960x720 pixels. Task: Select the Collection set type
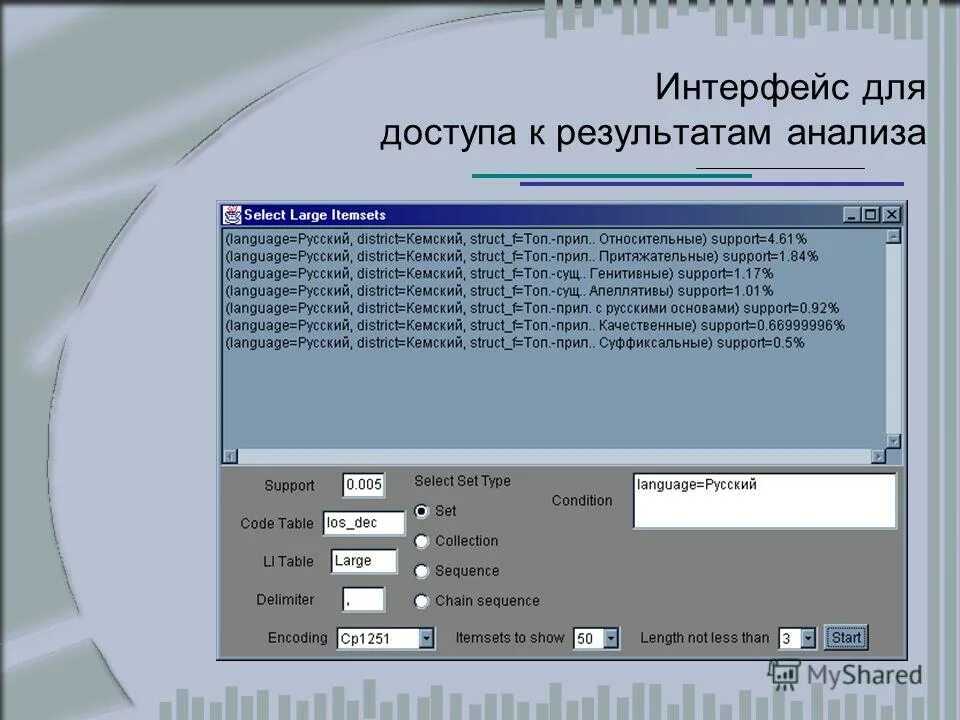(x=423, y=541)
